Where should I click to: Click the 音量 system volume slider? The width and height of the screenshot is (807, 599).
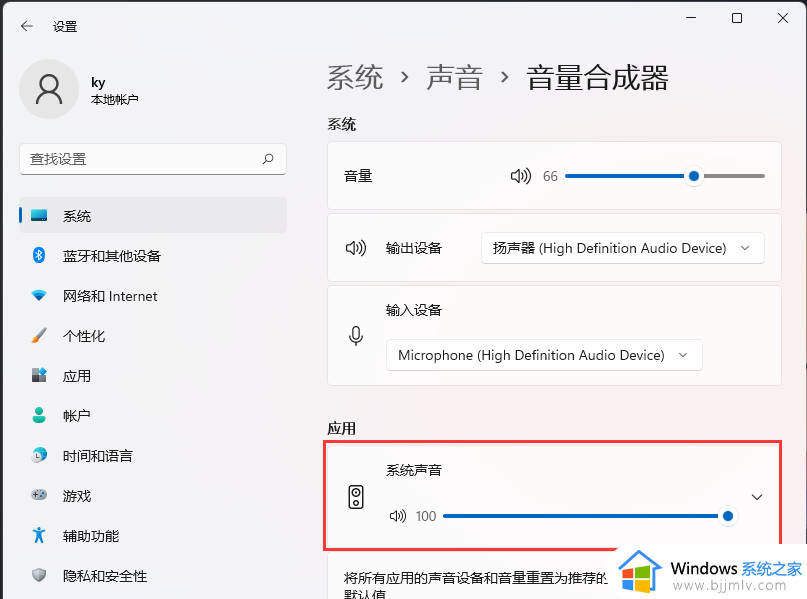(x=664, y=176)
